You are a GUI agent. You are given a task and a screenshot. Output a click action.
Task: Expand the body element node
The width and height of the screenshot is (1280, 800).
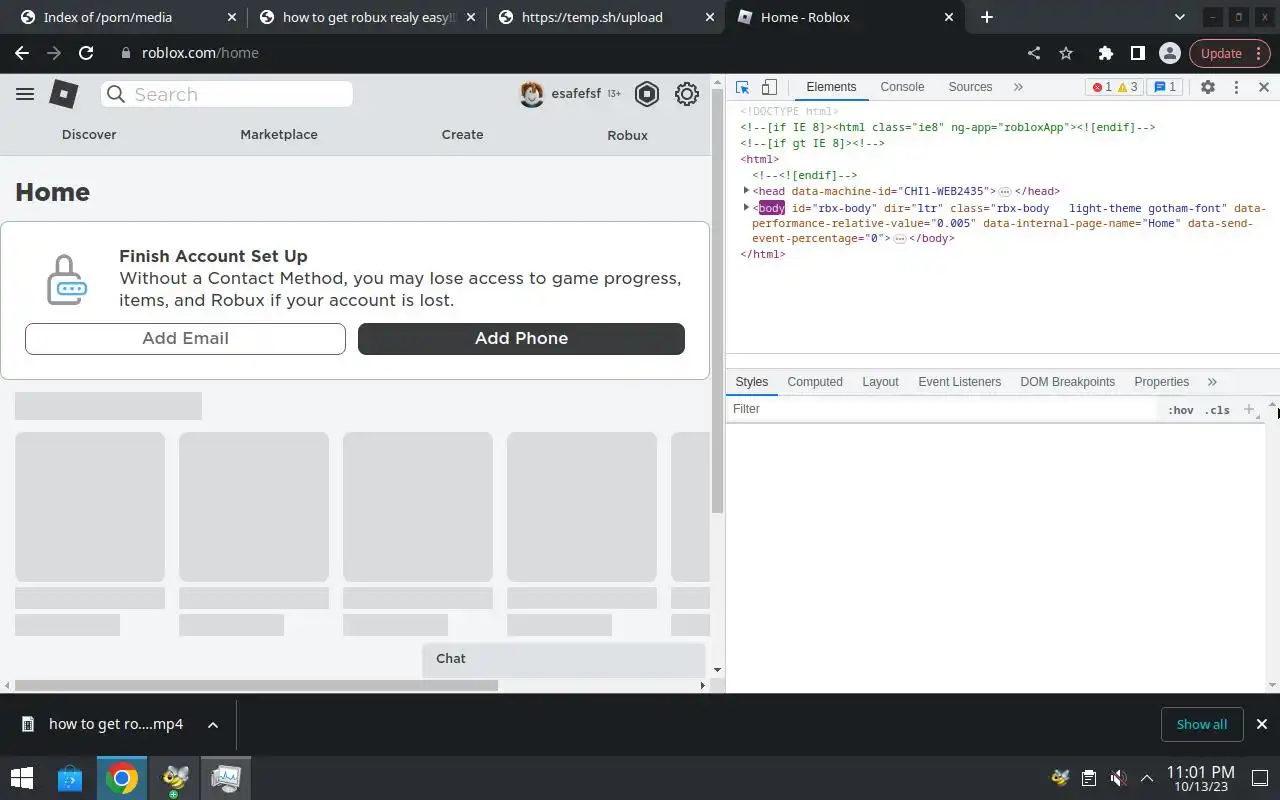(746, 208)
